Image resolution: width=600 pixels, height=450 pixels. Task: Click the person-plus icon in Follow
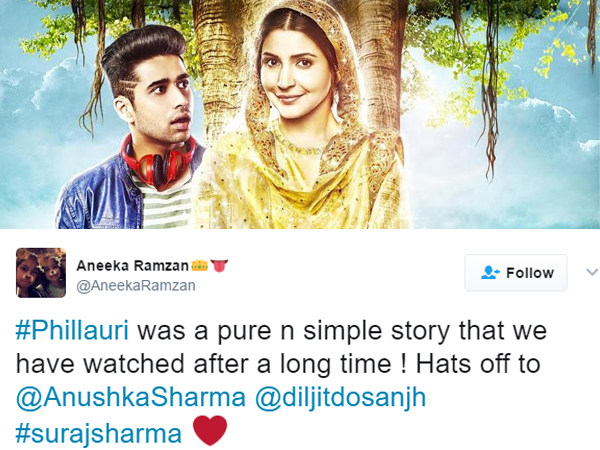click(490, 272)
